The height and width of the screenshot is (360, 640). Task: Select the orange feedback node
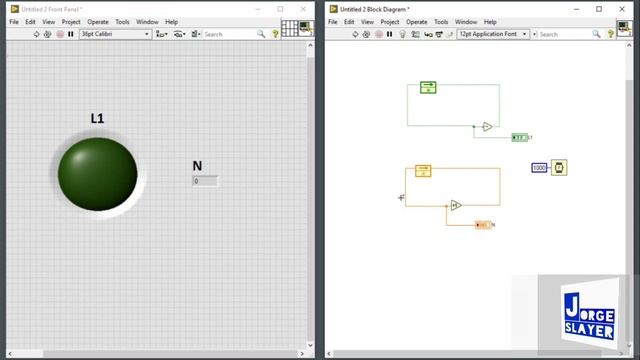[423, 171]
